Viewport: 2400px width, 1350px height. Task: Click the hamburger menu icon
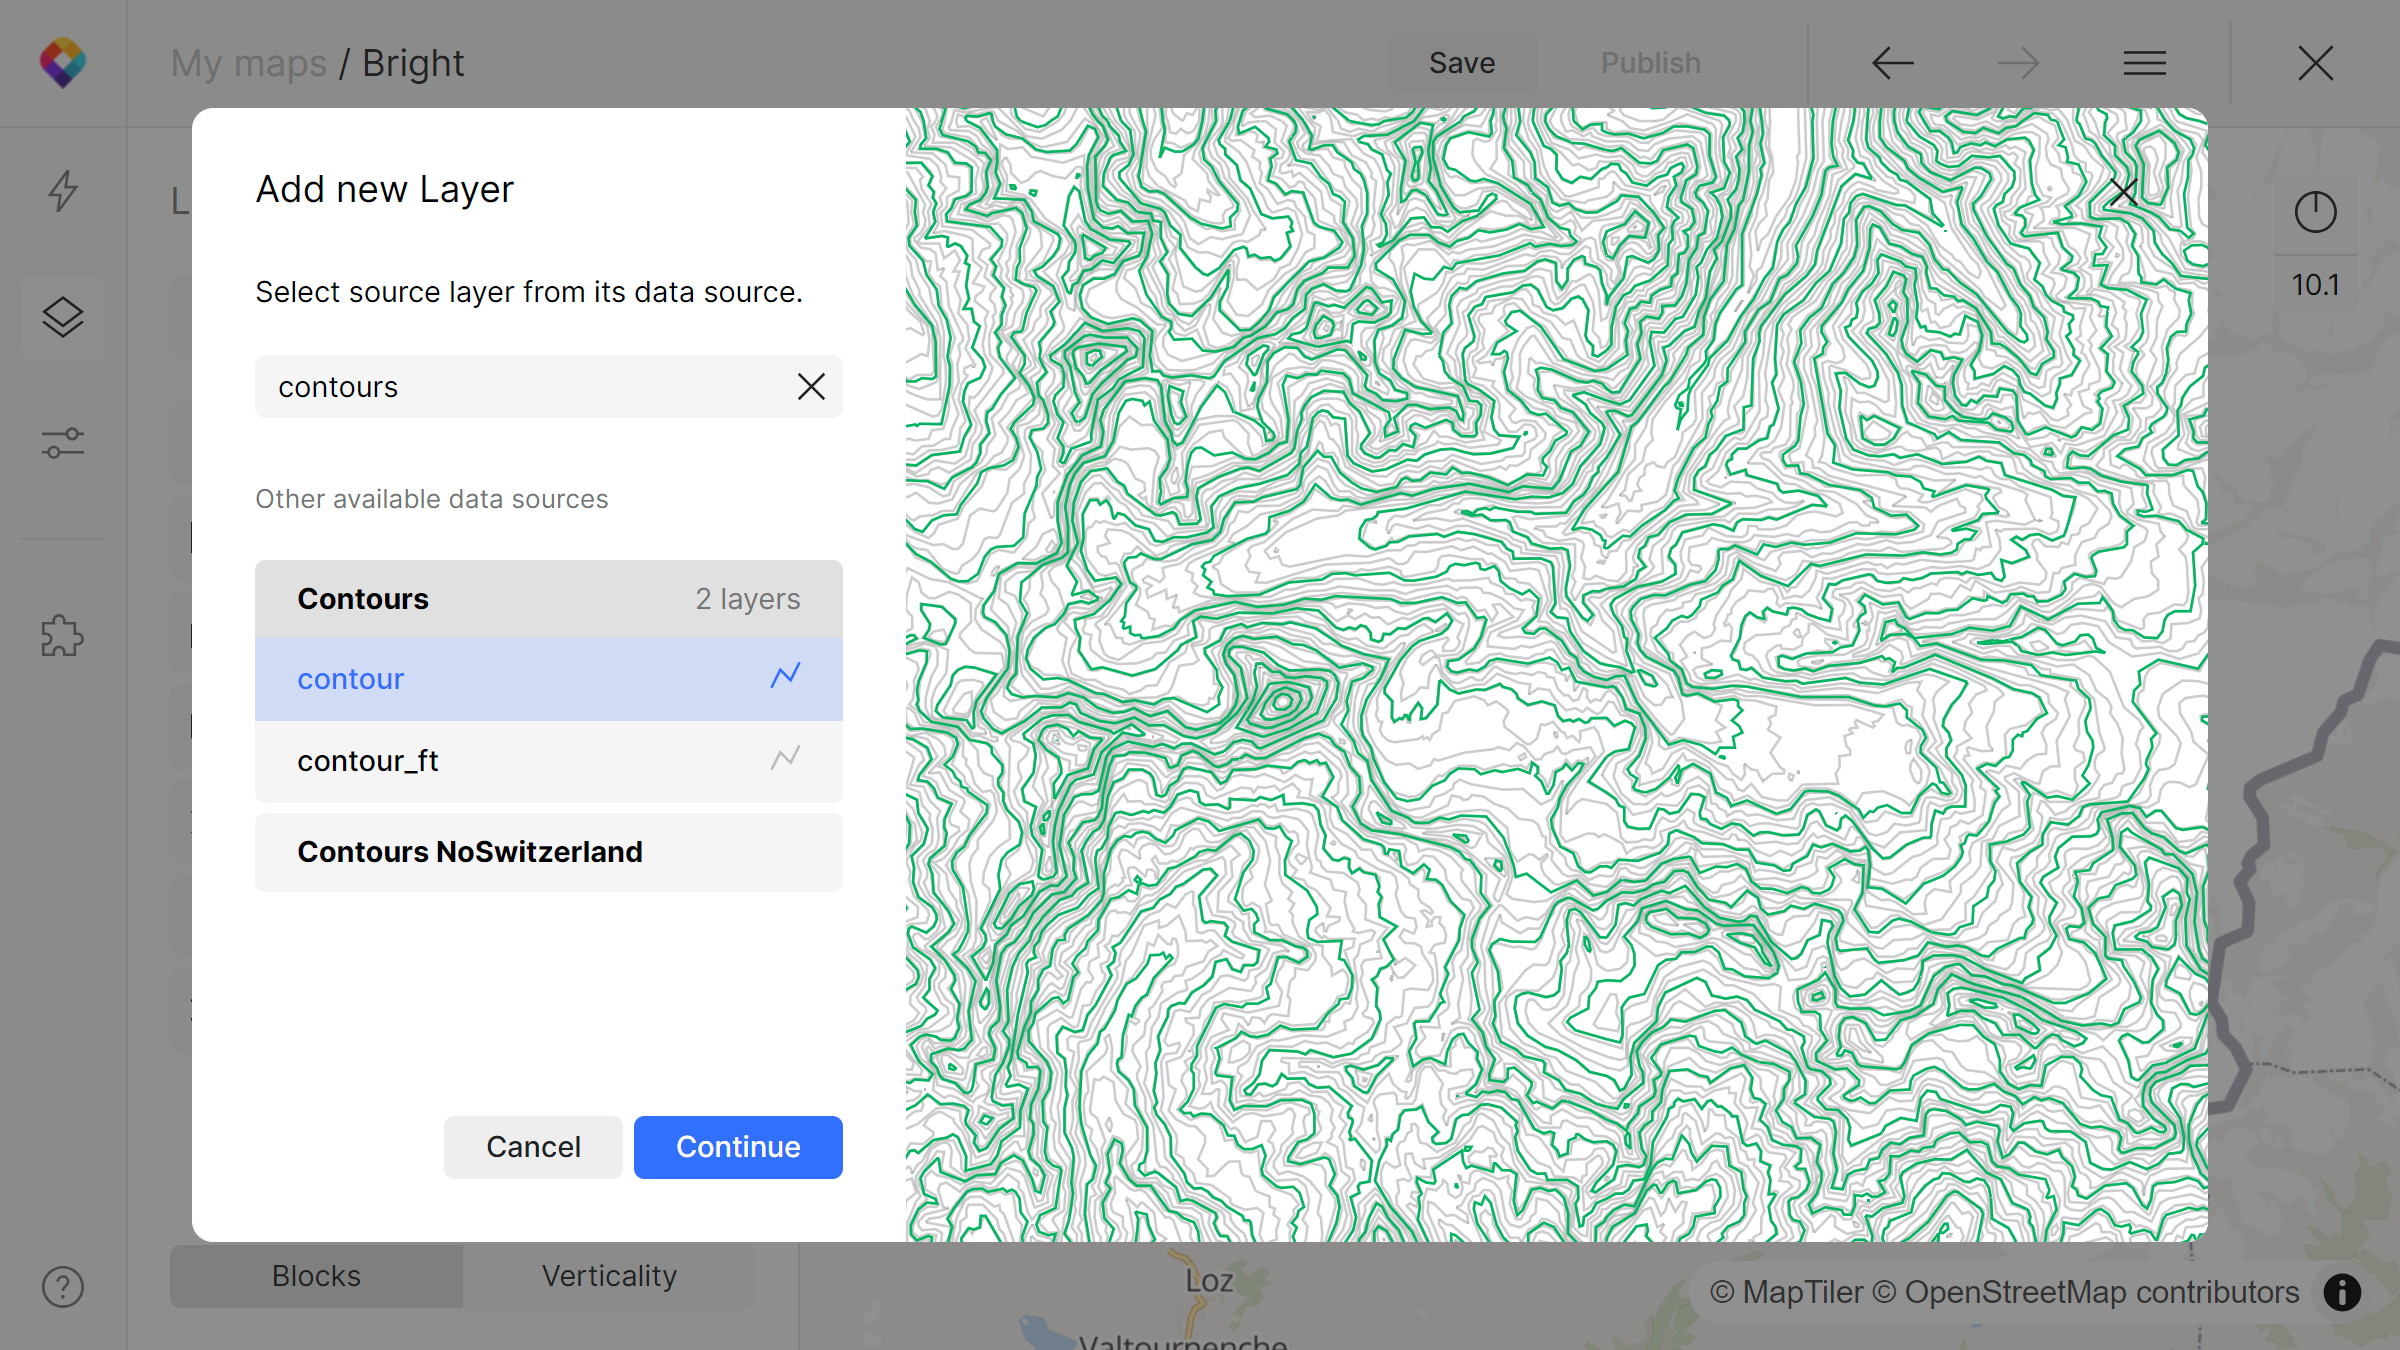2143,63
